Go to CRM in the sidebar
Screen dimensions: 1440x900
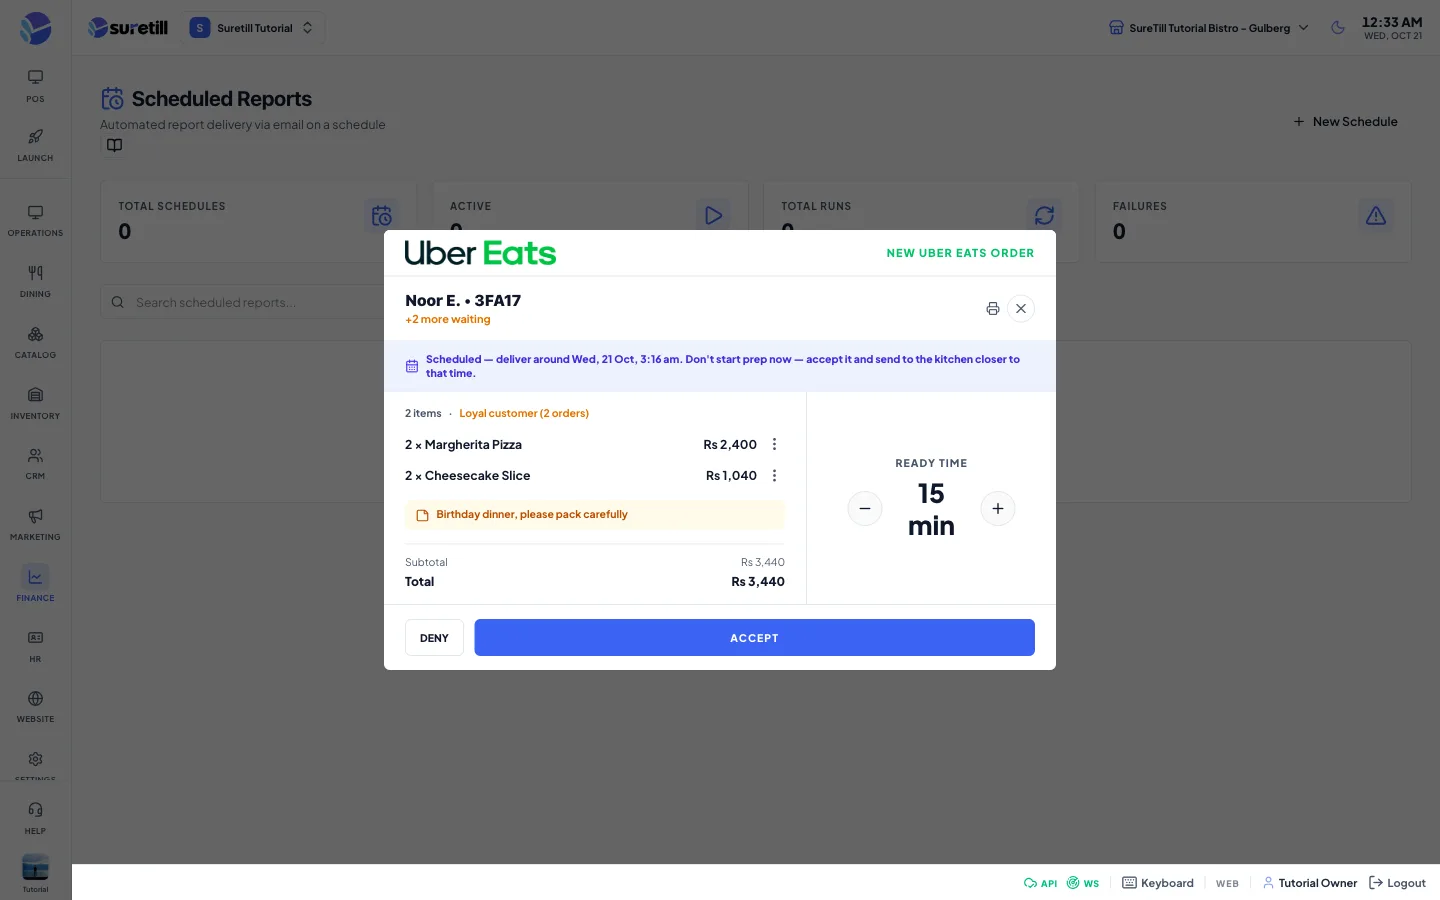[35, 464]
